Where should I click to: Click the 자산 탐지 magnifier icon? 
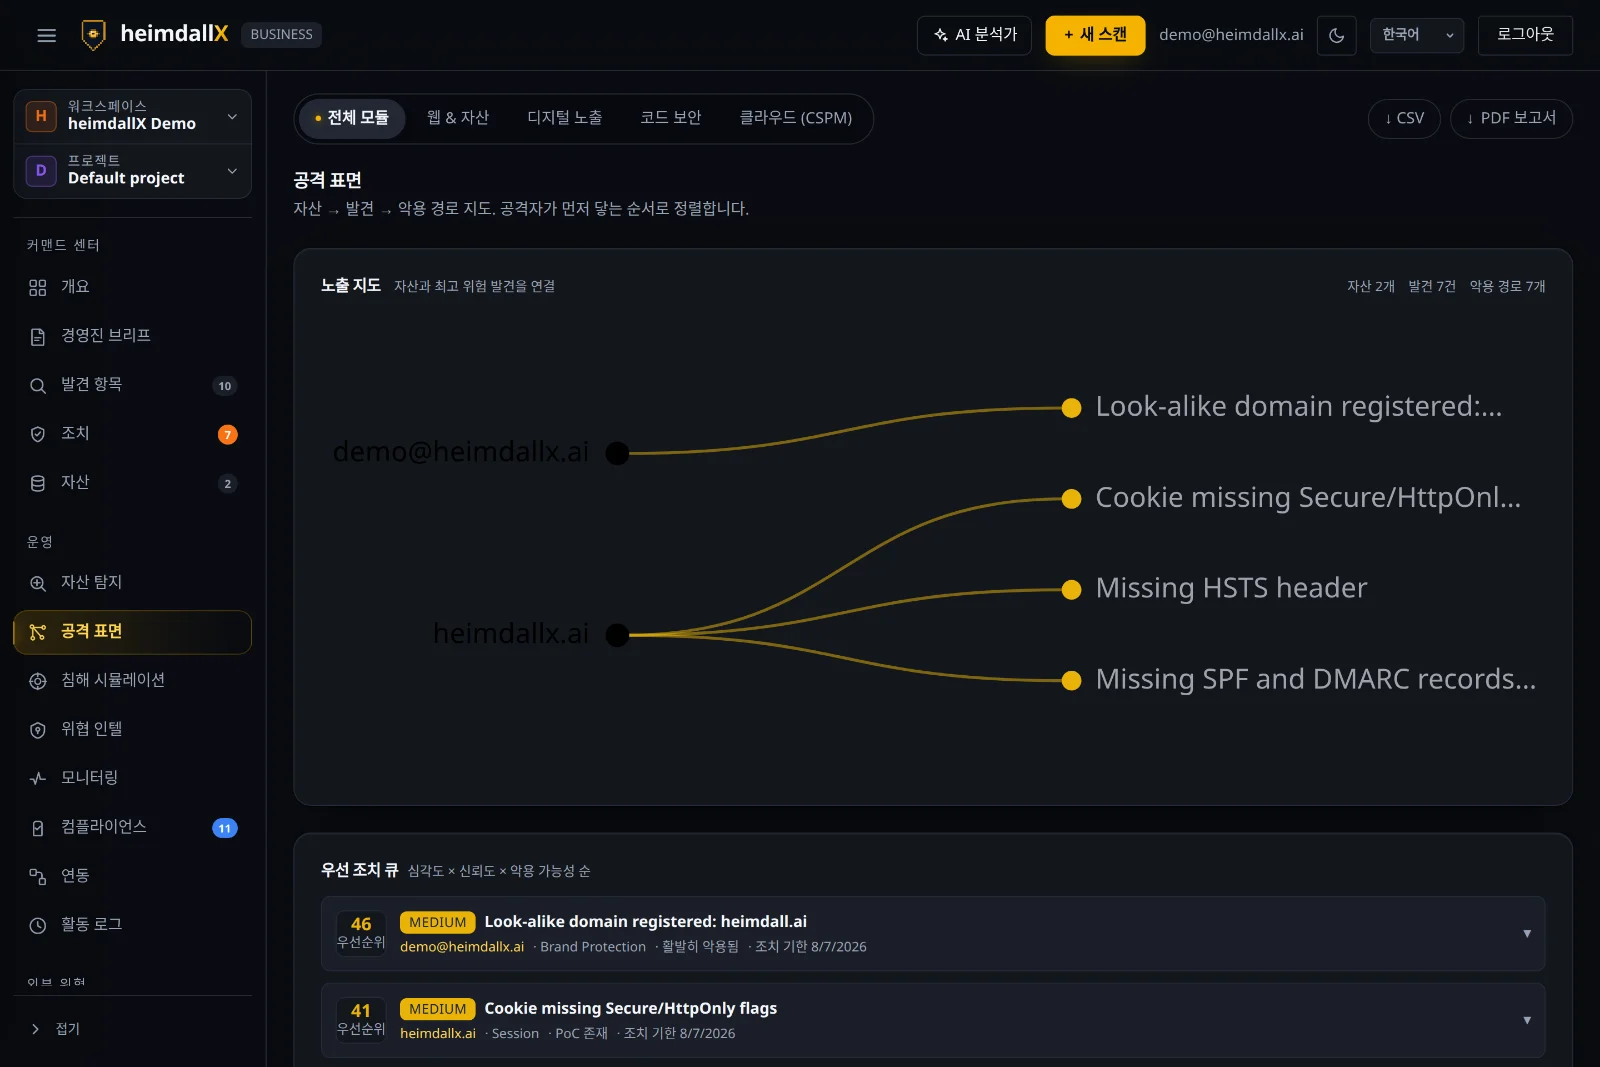[38, 583]
